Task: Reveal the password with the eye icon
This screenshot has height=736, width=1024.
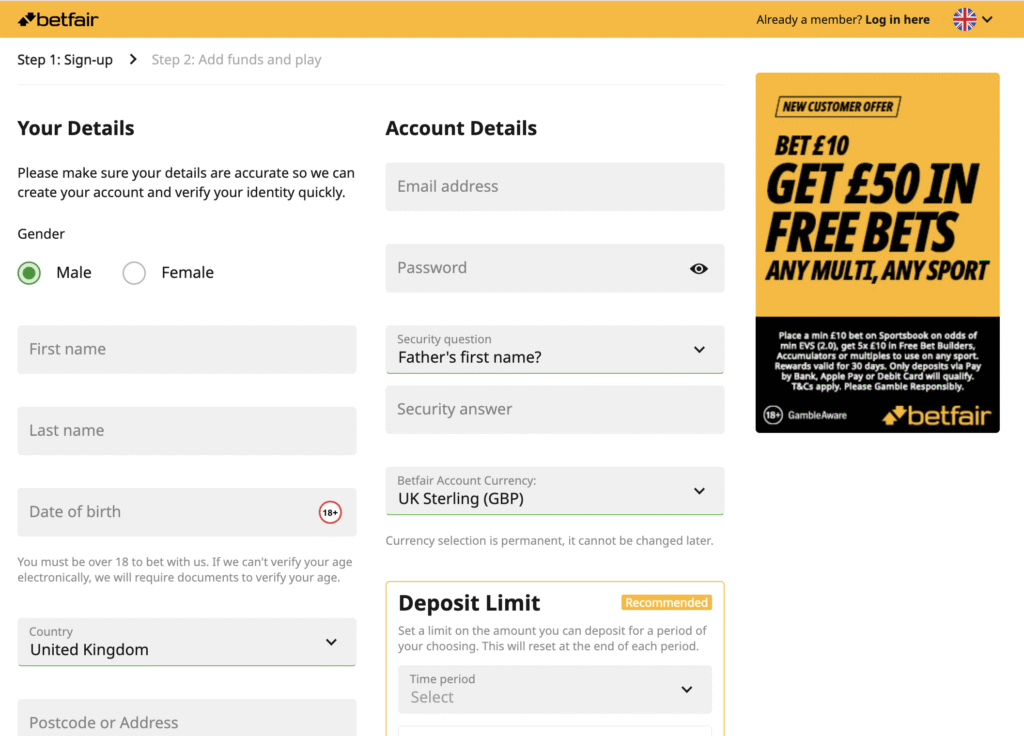Action: coord(699,268)
